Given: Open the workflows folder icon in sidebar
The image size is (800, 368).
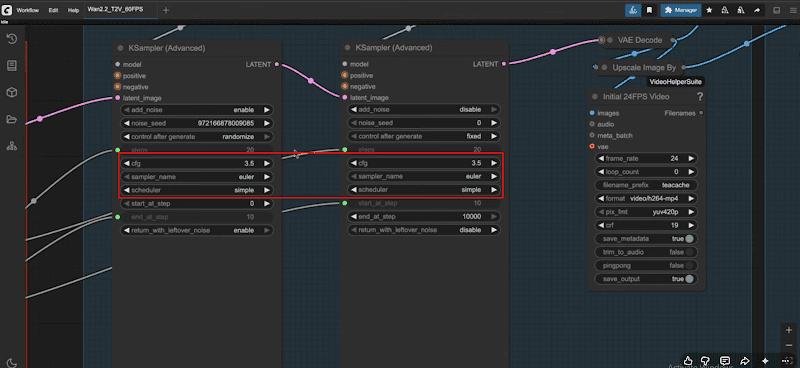Looking at the screenshot, I should pos(12,119).
